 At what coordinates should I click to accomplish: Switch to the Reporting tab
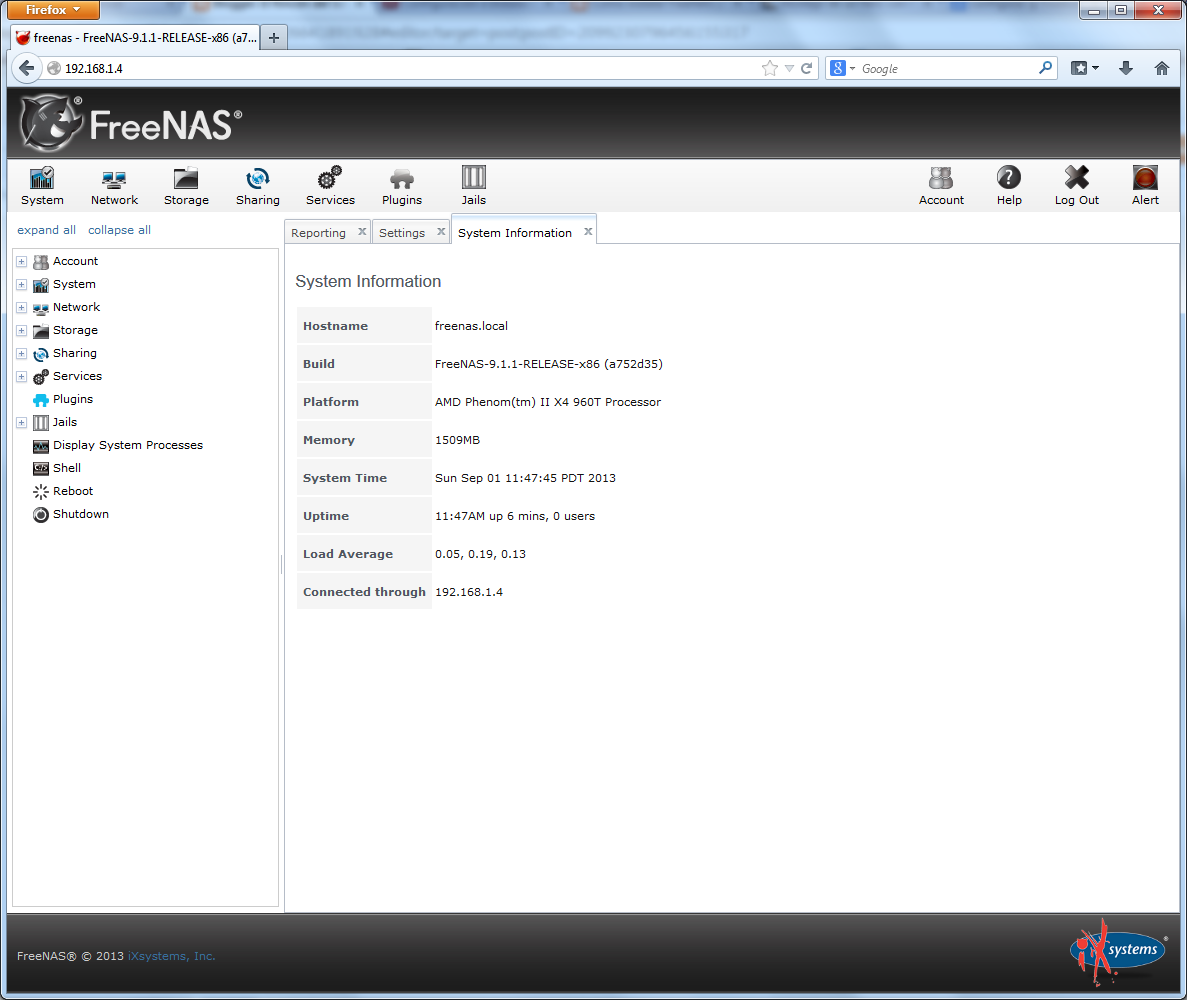[x=318, y=231]
